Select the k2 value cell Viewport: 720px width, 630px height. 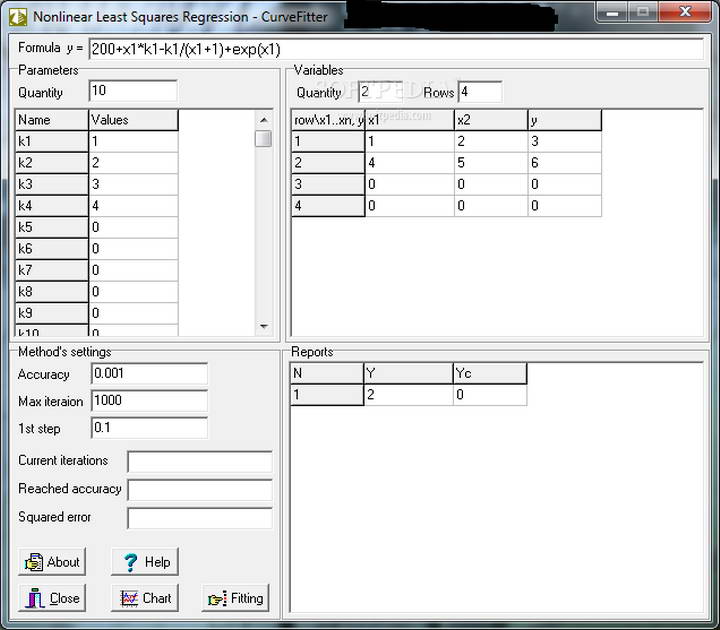pyautogui.click(x=133, y=163)
